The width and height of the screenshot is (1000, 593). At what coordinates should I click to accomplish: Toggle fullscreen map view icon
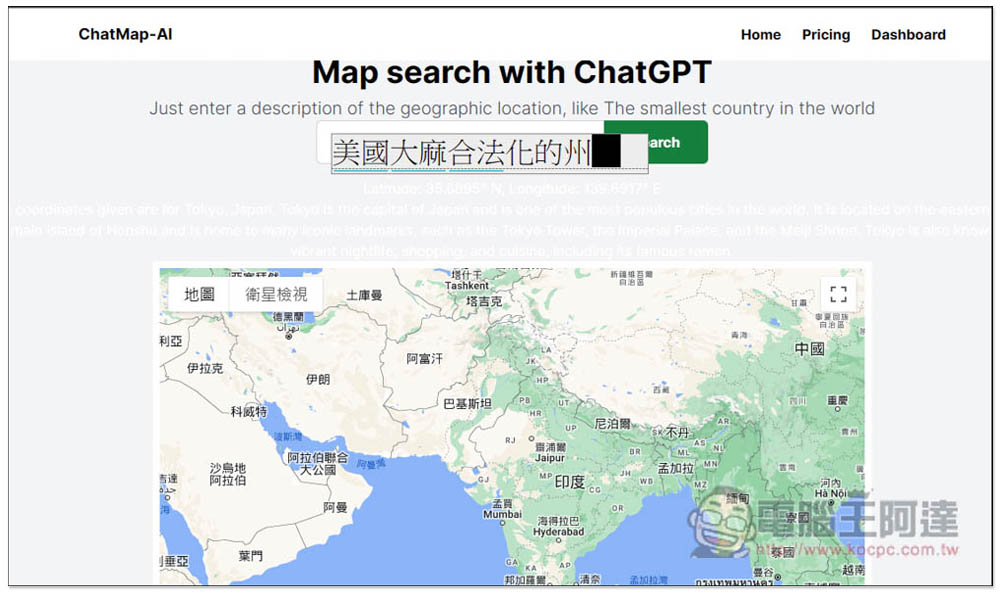838,294
